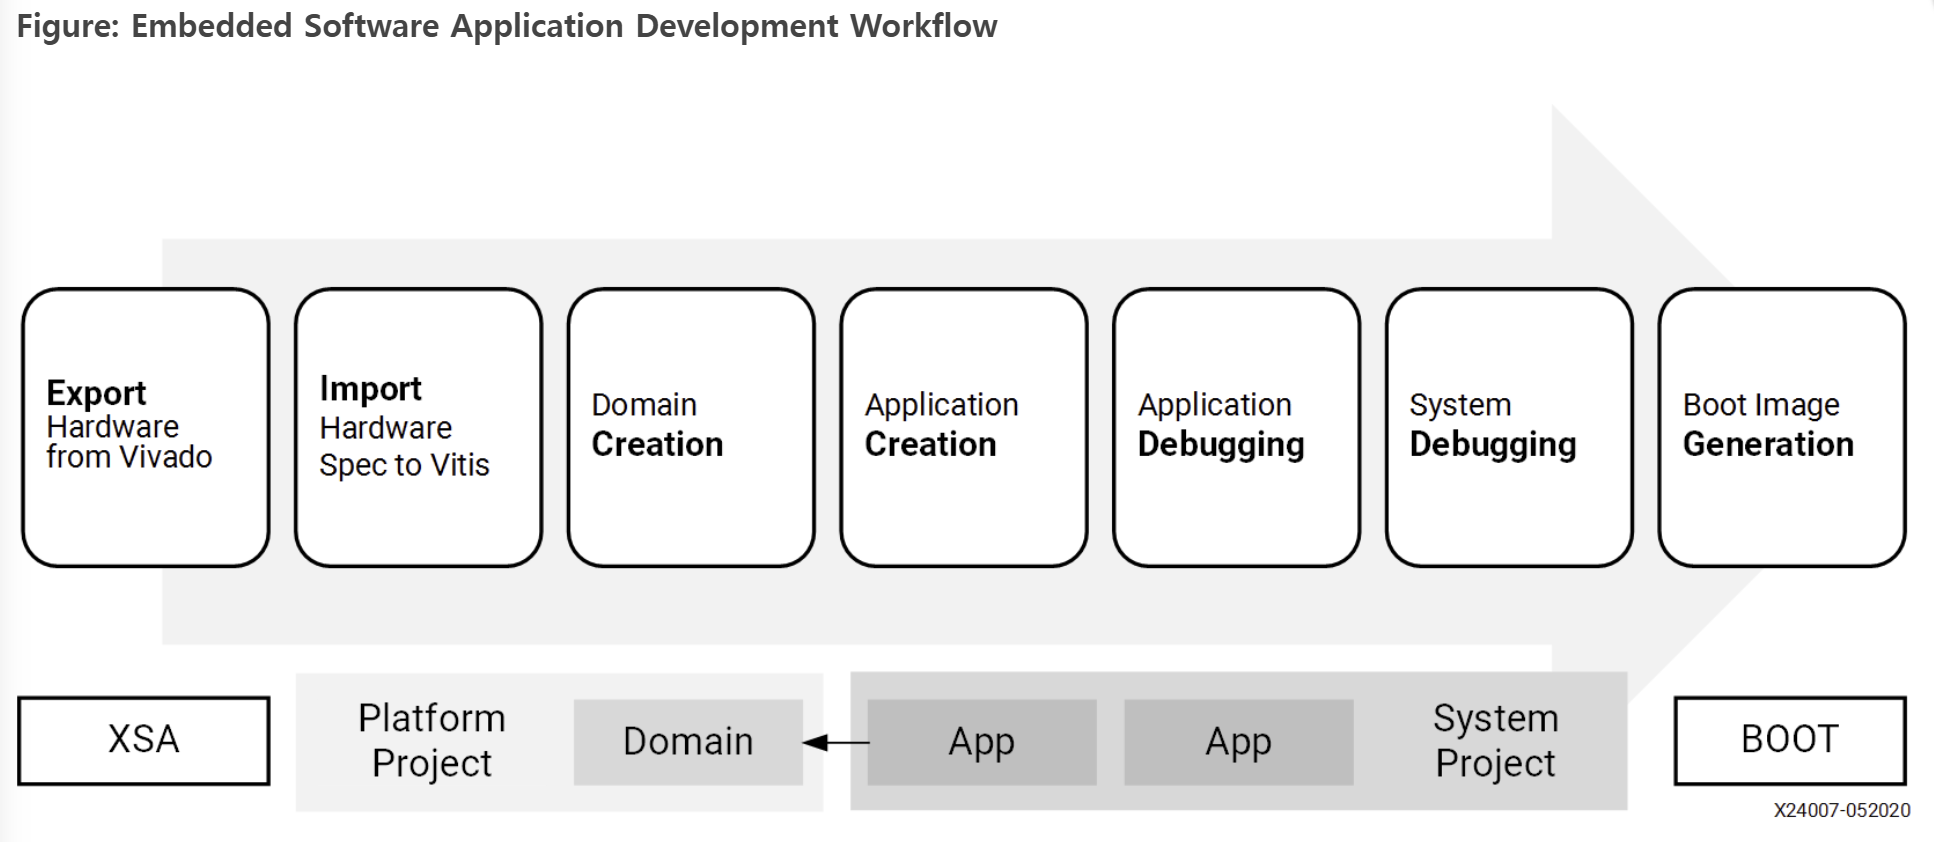This screenshot has width=1934, height=842.
Task: Click the XSA box
Action: point(144,740)
